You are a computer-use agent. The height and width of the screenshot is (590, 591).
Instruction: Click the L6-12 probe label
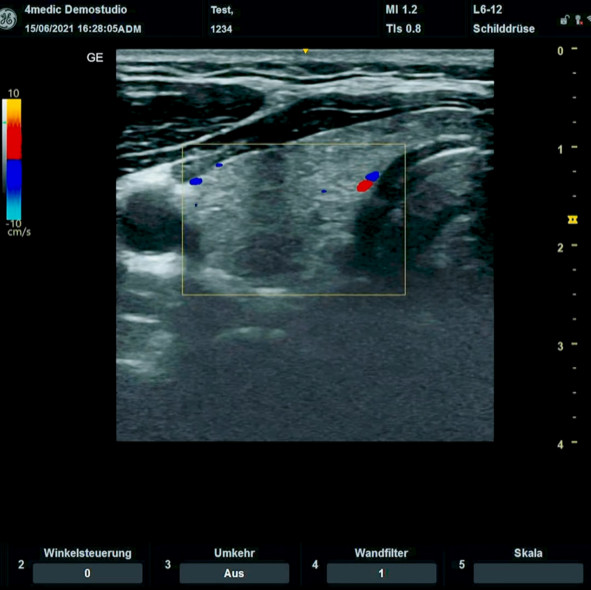487,9
